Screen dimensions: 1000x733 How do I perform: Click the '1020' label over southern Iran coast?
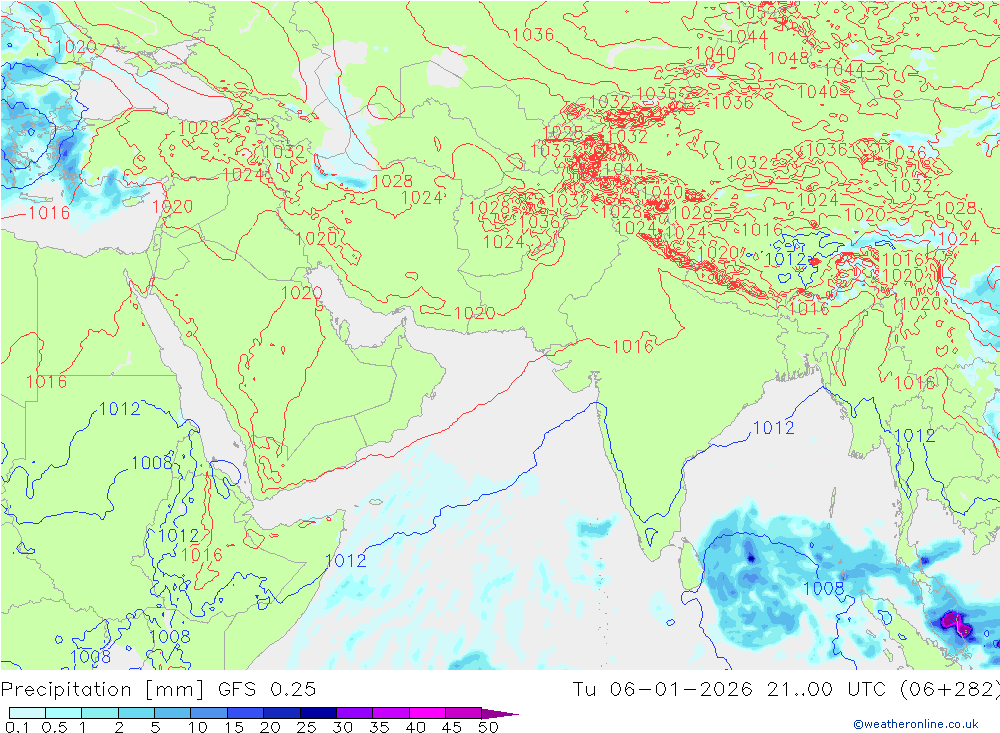pos(474,313)
